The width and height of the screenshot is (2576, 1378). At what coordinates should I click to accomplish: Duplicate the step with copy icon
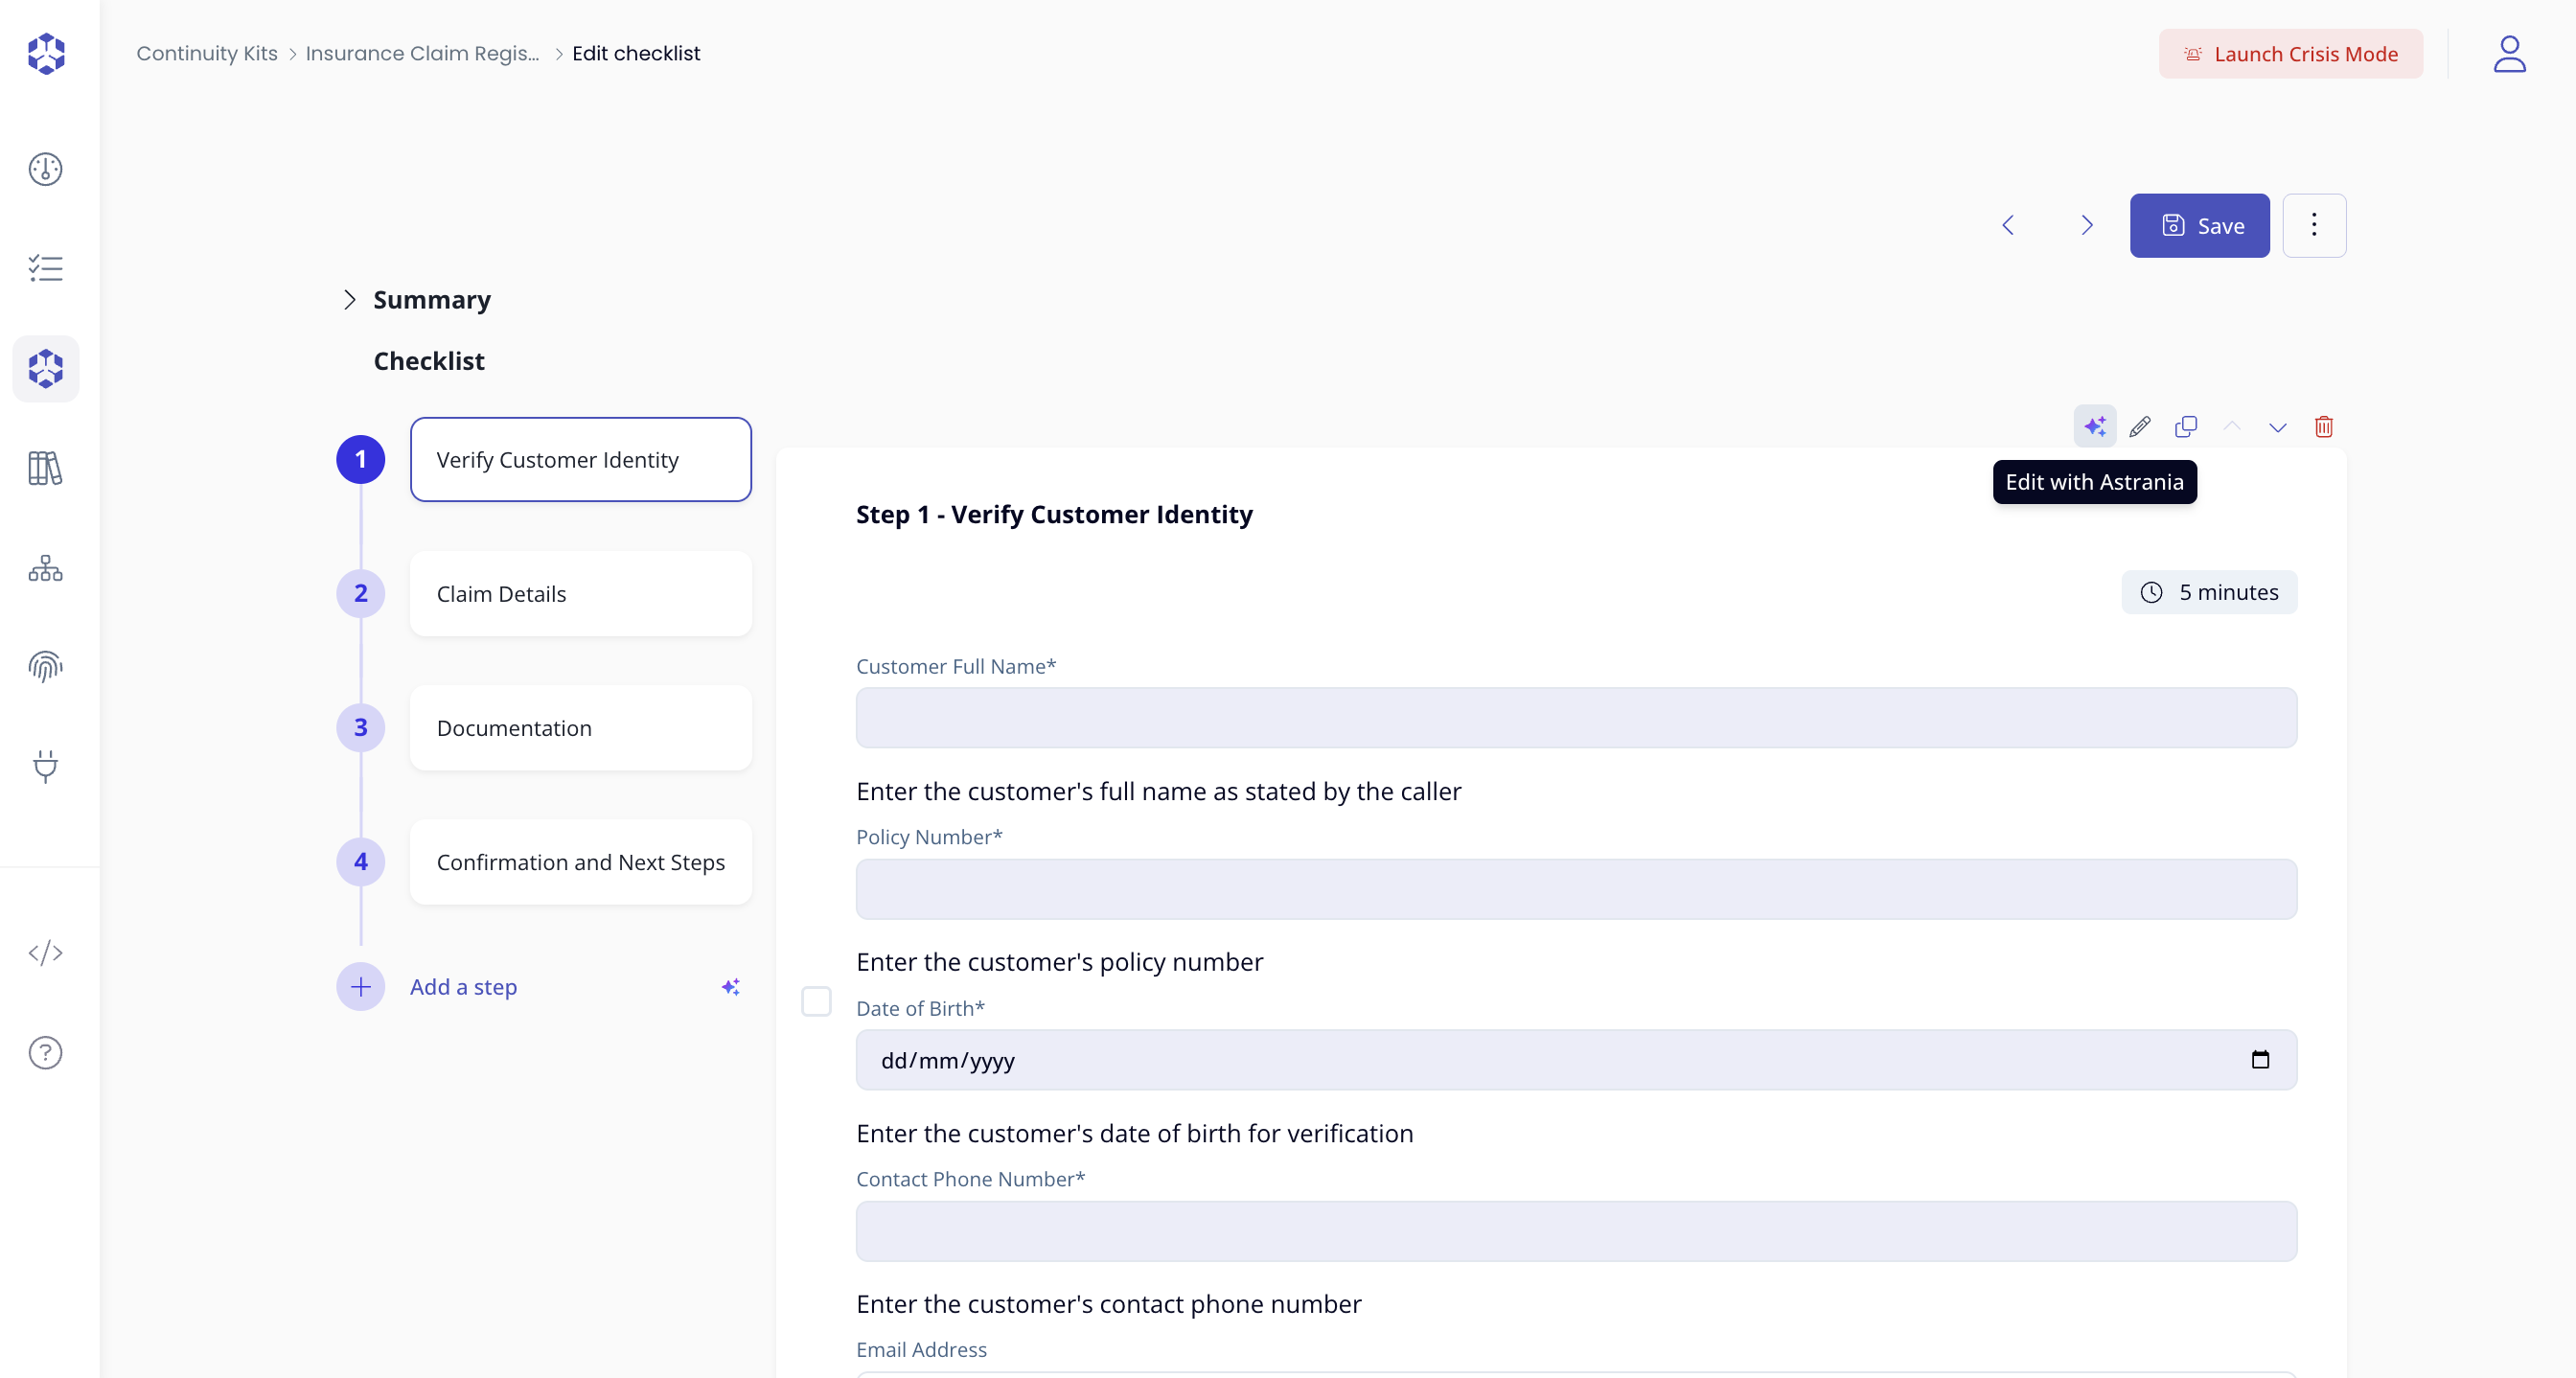click(x=2186, y=427)
